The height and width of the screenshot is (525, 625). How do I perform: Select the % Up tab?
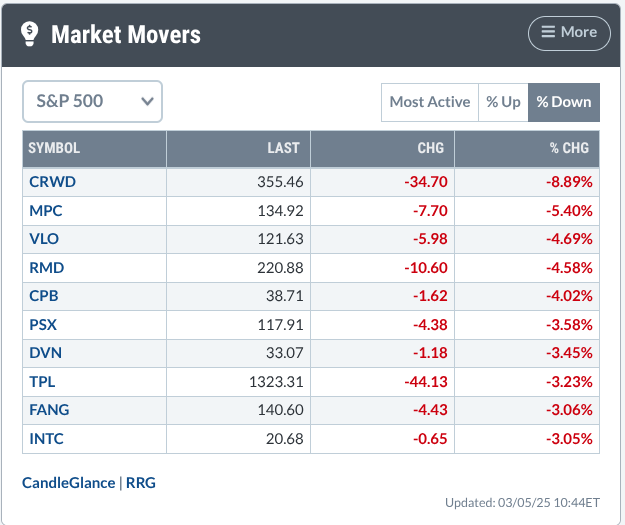click(503, 102)
